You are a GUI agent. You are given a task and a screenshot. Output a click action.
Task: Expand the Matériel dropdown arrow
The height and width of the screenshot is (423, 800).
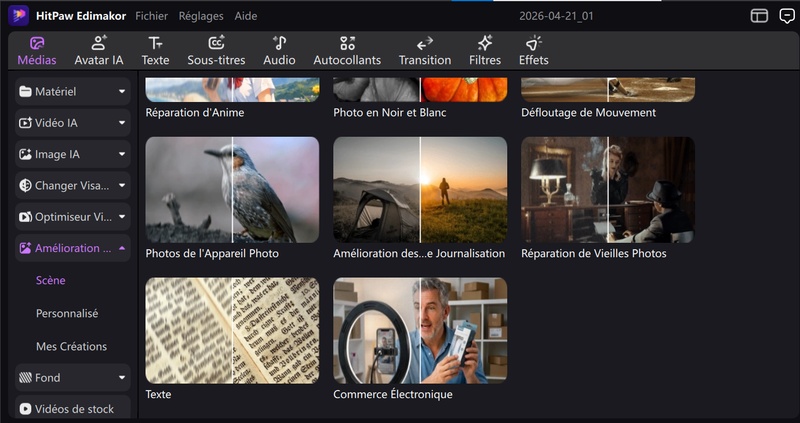[x=122, y=92]
